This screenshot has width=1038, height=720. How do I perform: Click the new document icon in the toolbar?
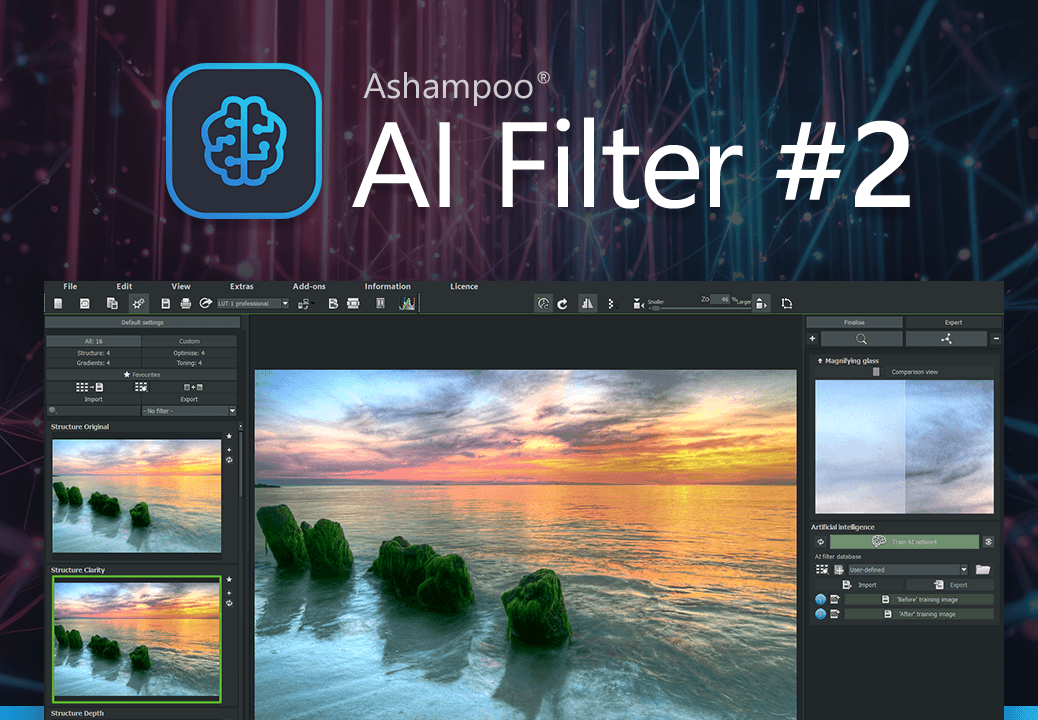click(58, 304)
